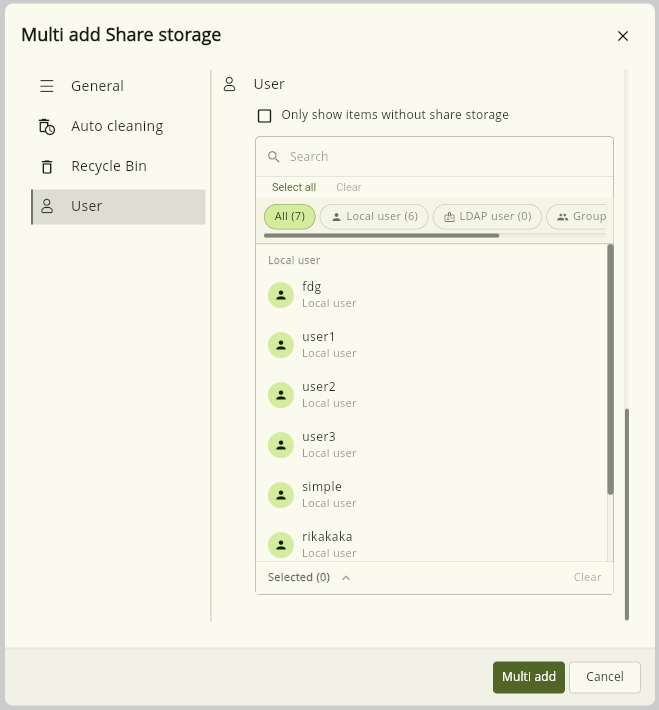The width and height of the screenshot is (659, 710).
Task: Cancel the Multi add dialog
Action: [x=605, y=677]
